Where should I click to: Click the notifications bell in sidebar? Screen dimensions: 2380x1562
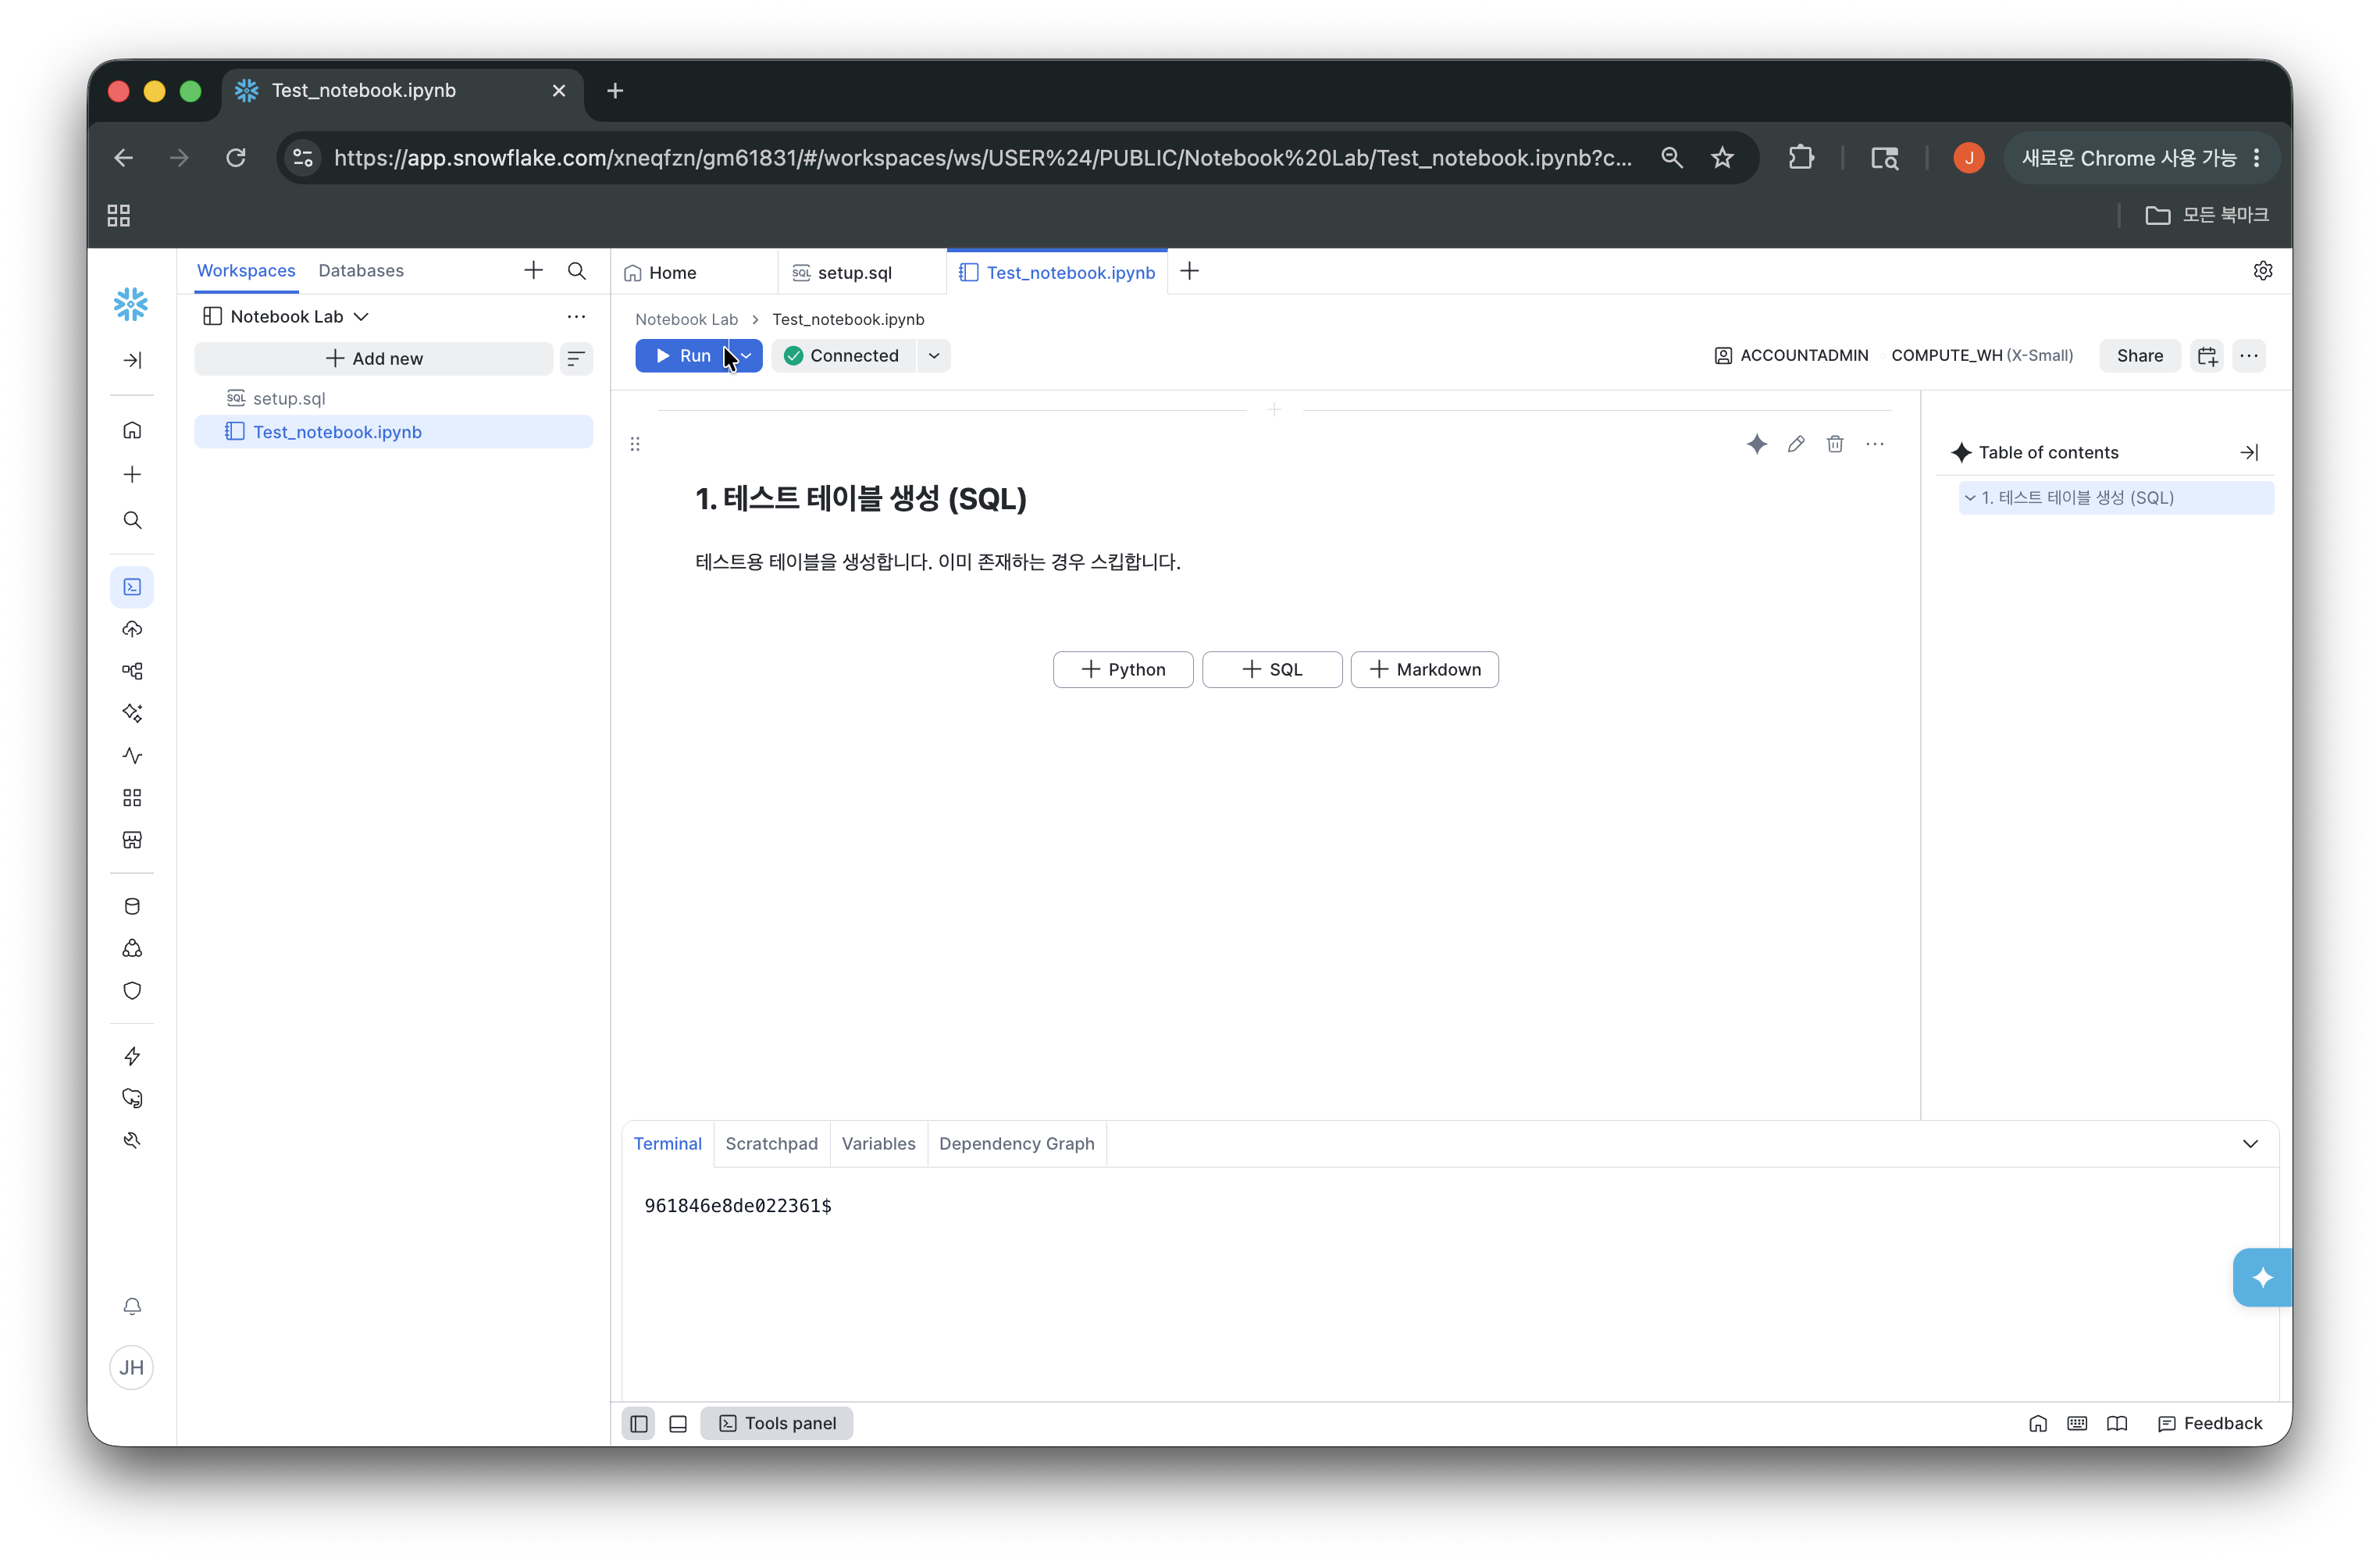pos(132,1306)
